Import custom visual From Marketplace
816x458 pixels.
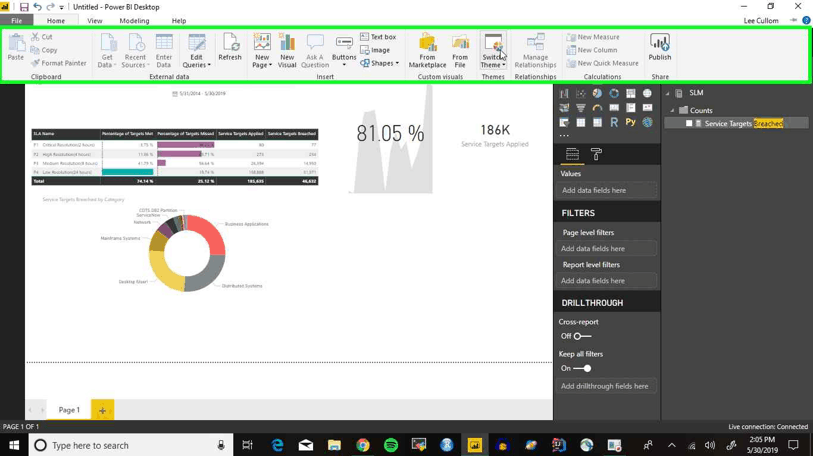427,50
